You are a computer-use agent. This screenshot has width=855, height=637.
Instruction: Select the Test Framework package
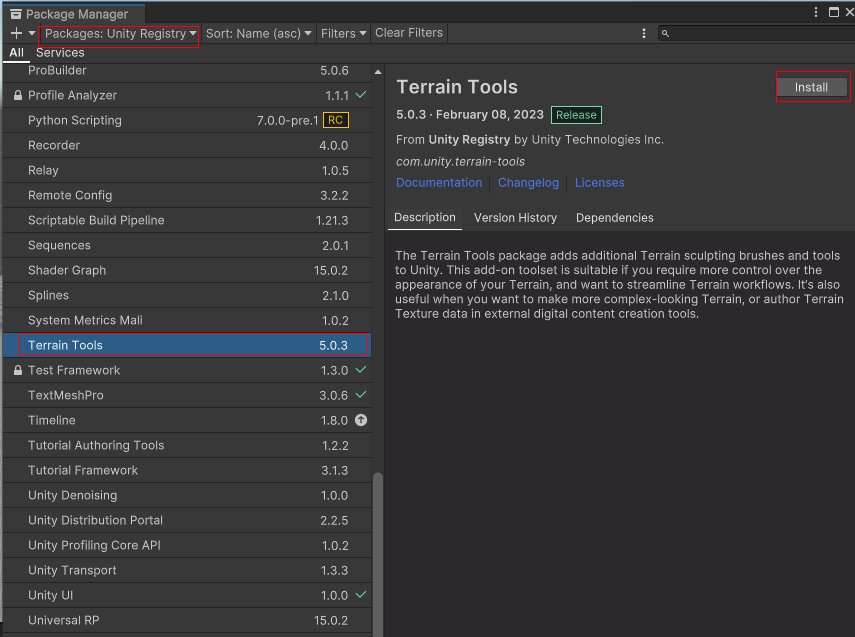point(187,370)
